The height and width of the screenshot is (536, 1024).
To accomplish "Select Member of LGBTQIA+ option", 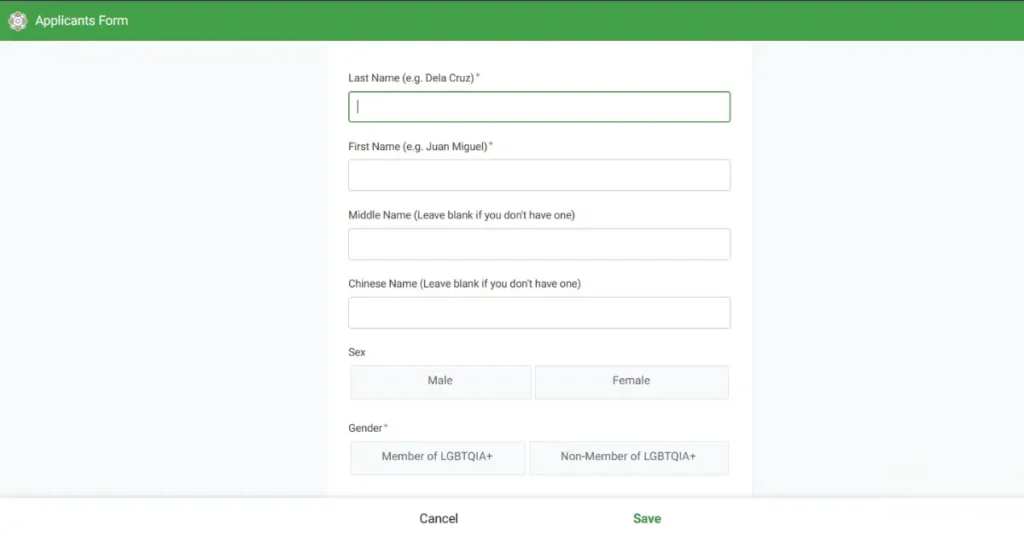I will [437, 457].
